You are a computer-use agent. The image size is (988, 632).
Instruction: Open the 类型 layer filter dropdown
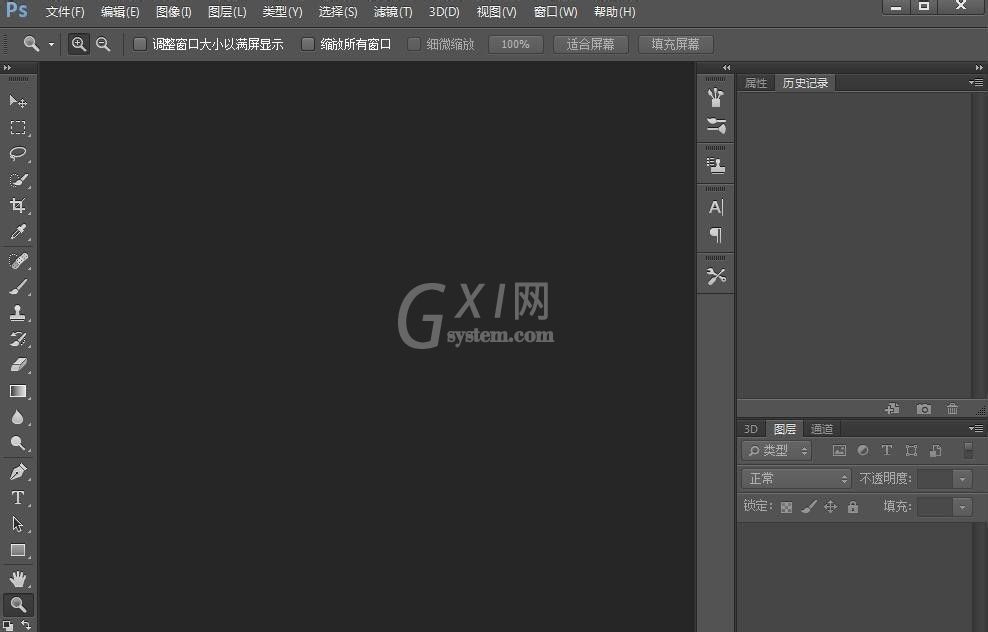point(777,451)
